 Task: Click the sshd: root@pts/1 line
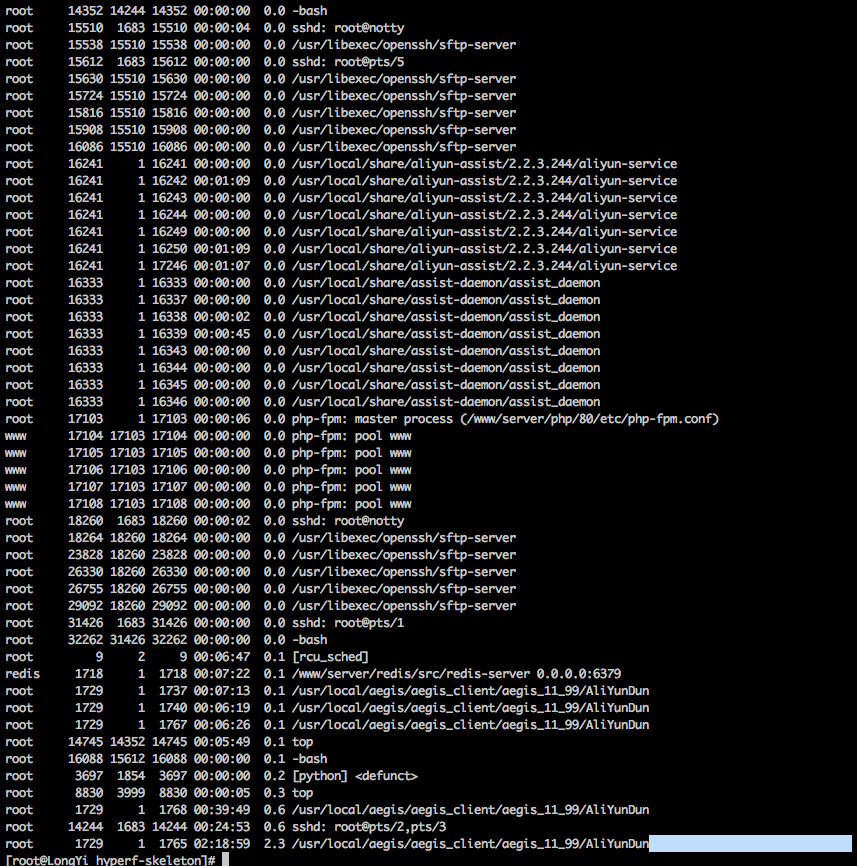[205, 623]
